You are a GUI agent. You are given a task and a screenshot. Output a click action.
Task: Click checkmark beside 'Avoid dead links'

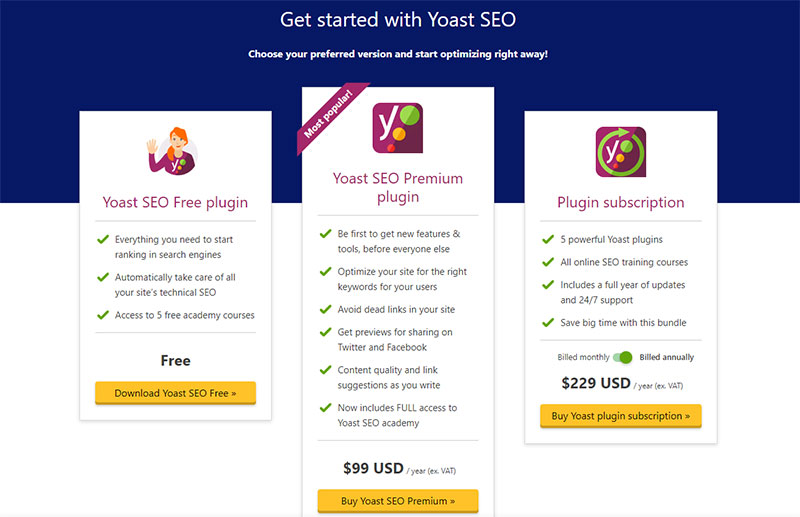(325, 309)
